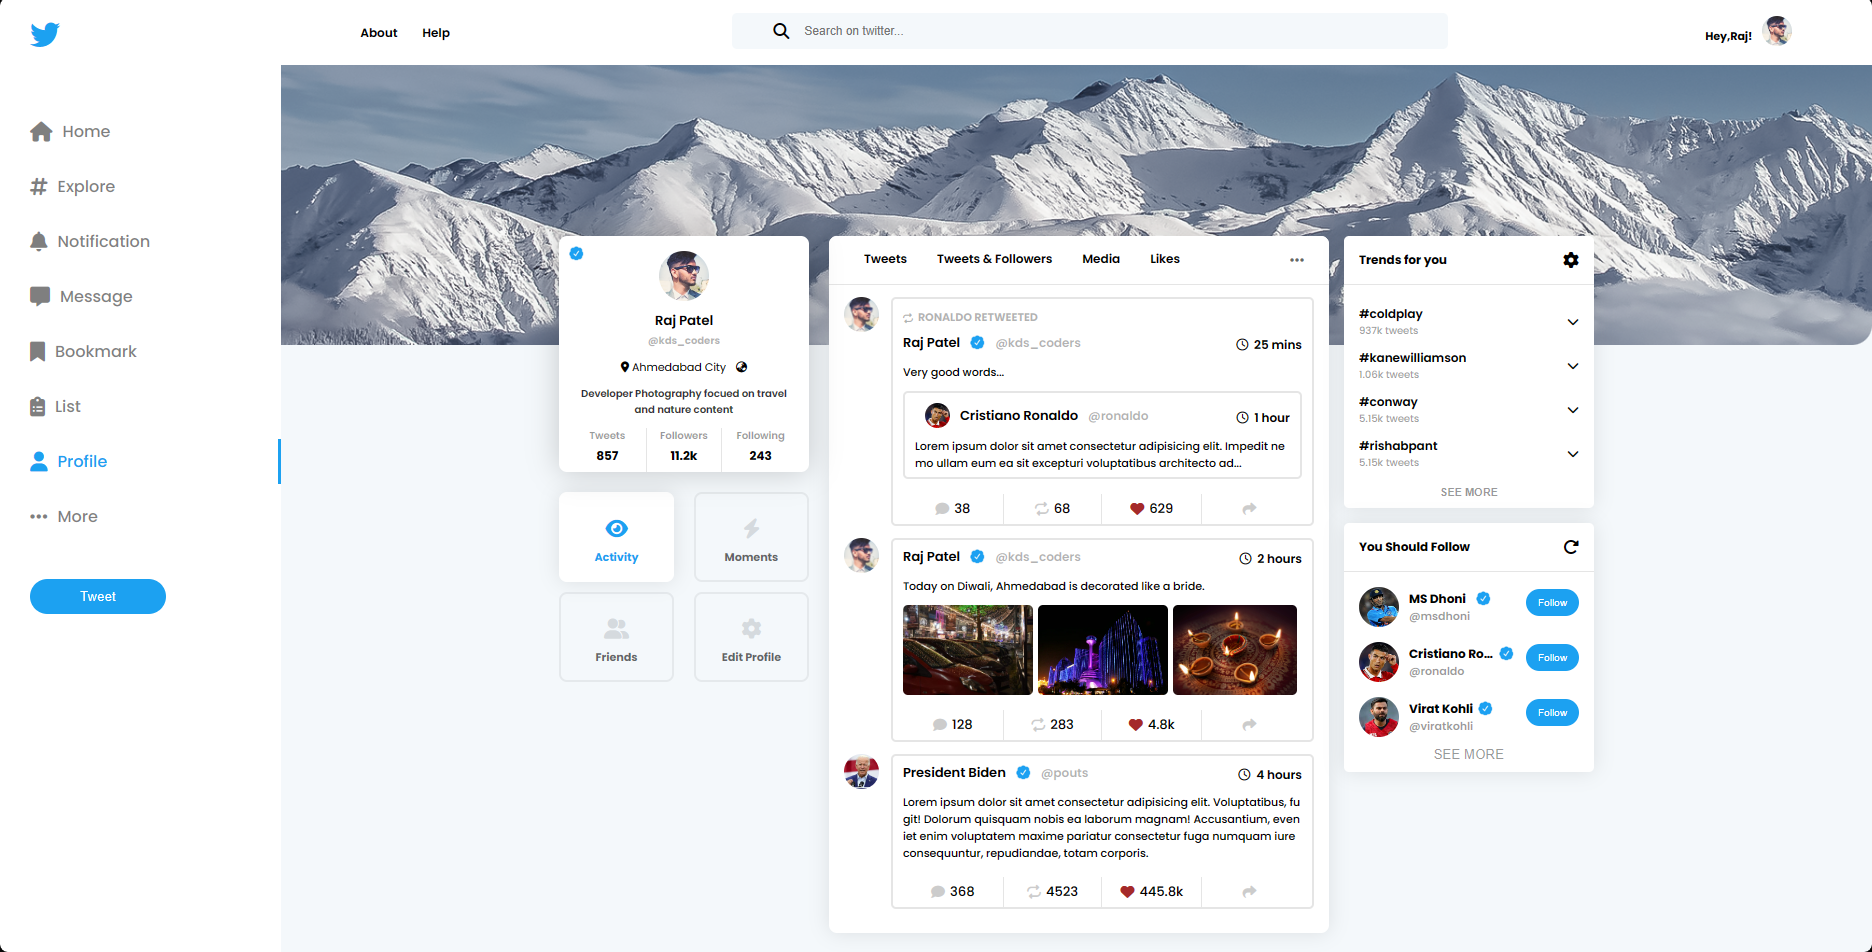This screenshot has height=952, width=1872.
Task: Open the three-dot options in tweets header
Action: click(1297, 260)
